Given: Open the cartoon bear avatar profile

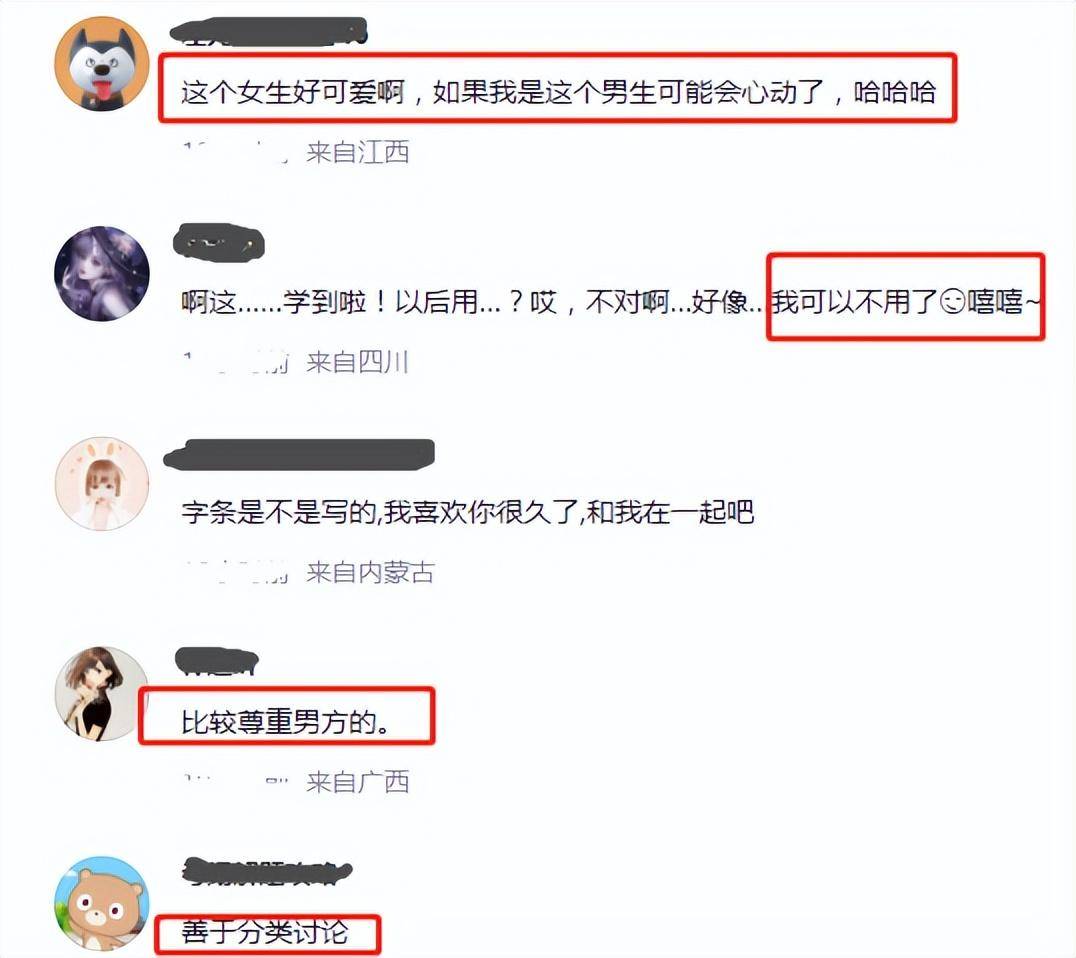Looking at the screenshot, I should [102, 903].
